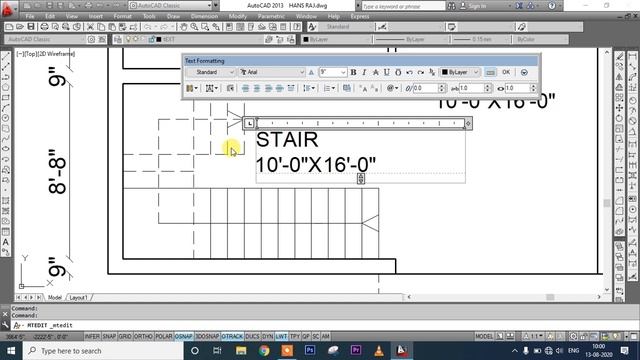This screenshot has height=360, width=640.
Task: Click the Undo arrow in Text Formatting
Action: [x=409, y=72]
